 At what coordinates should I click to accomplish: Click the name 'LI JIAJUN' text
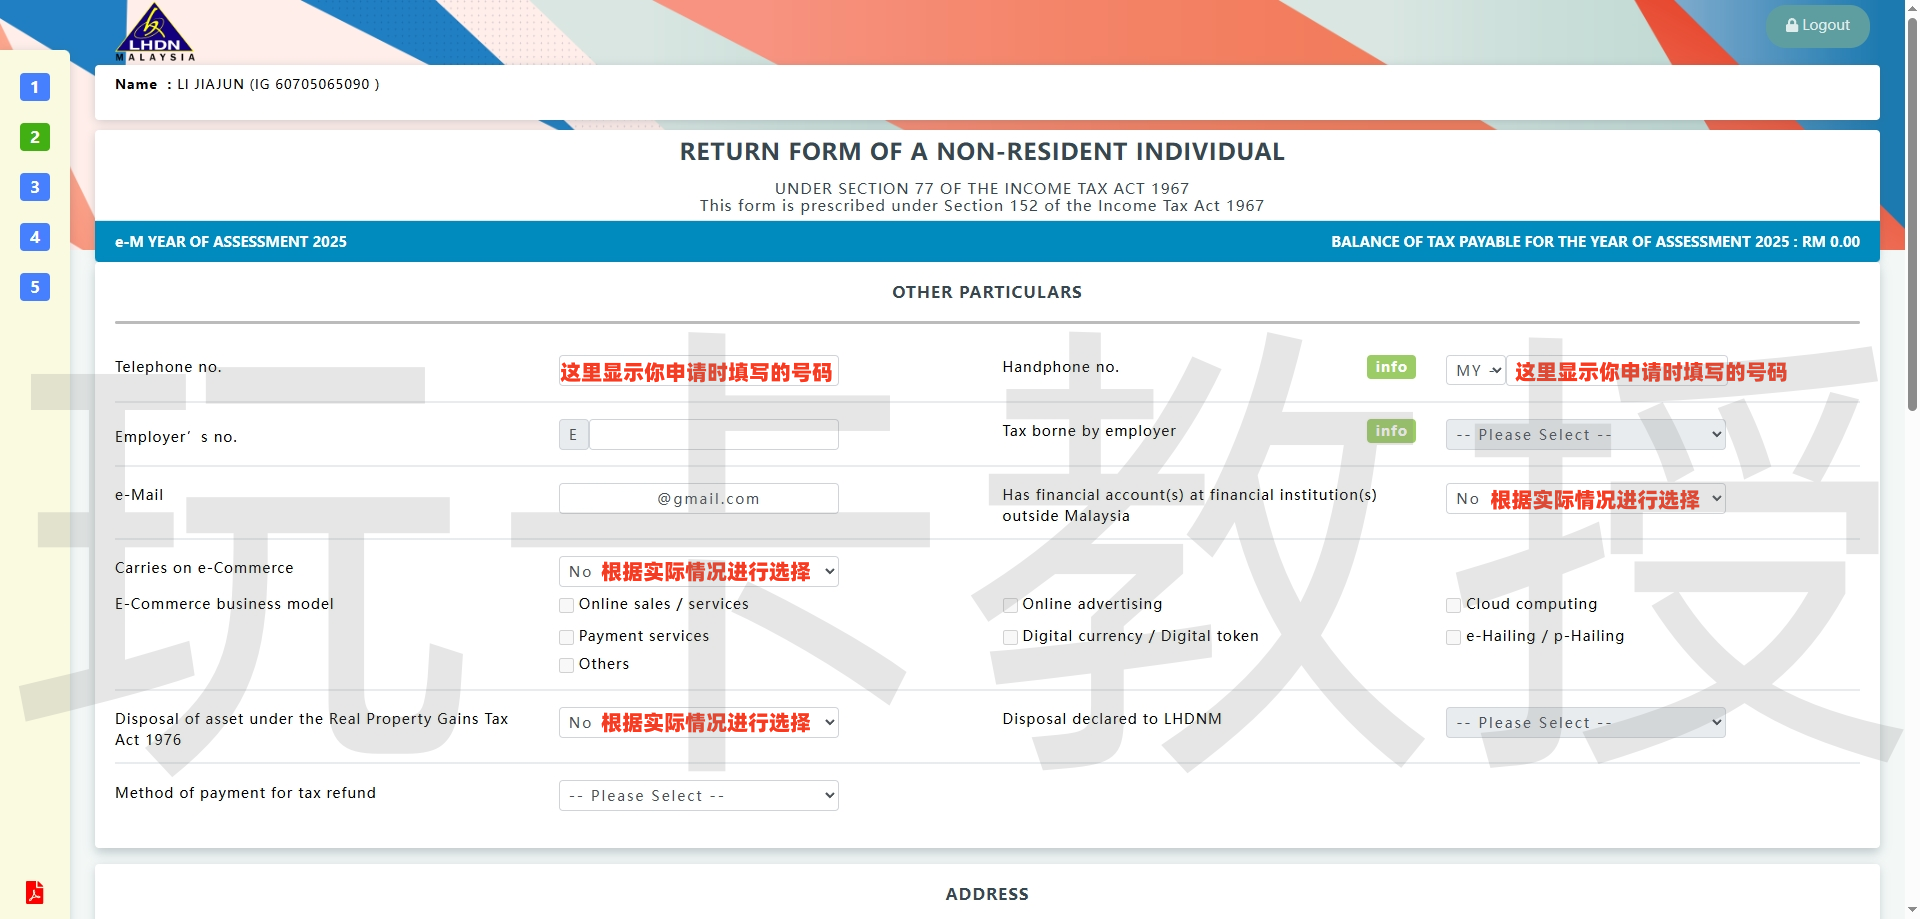point(211,84)
